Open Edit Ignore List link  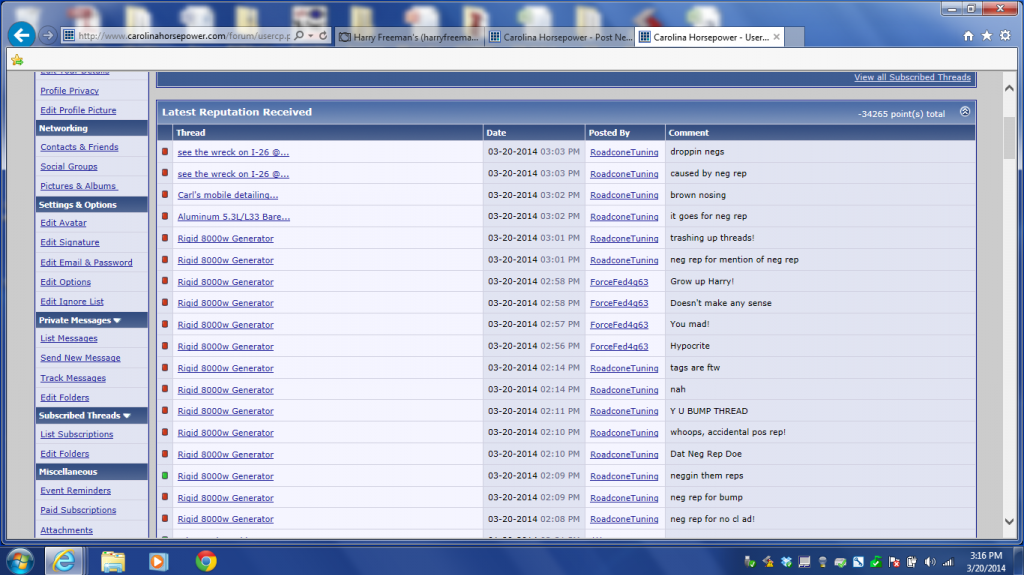[x=72, y=302]
